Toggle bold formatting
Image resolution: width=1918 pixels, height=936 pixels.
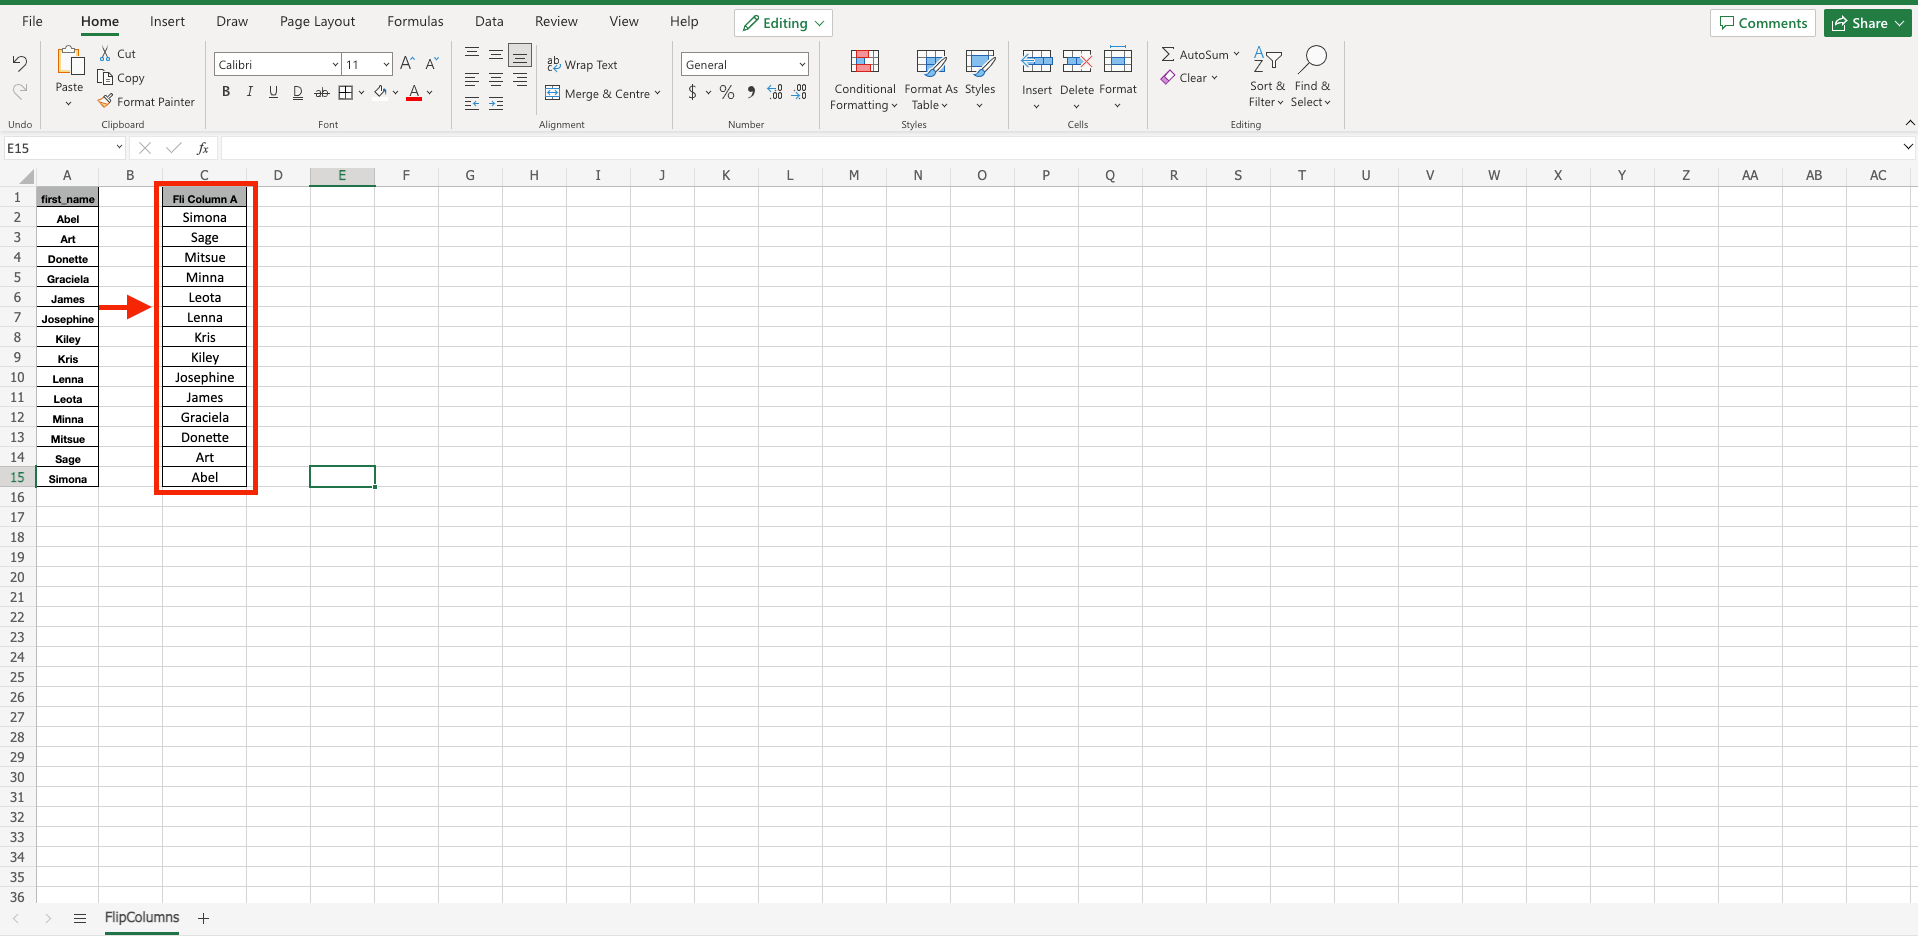[225, 91]
